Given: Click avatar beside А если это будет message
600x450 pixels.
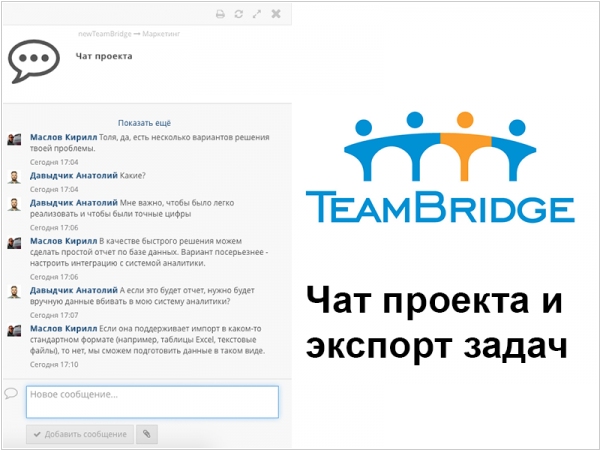Looking at the screenshot, I should 14,292.
